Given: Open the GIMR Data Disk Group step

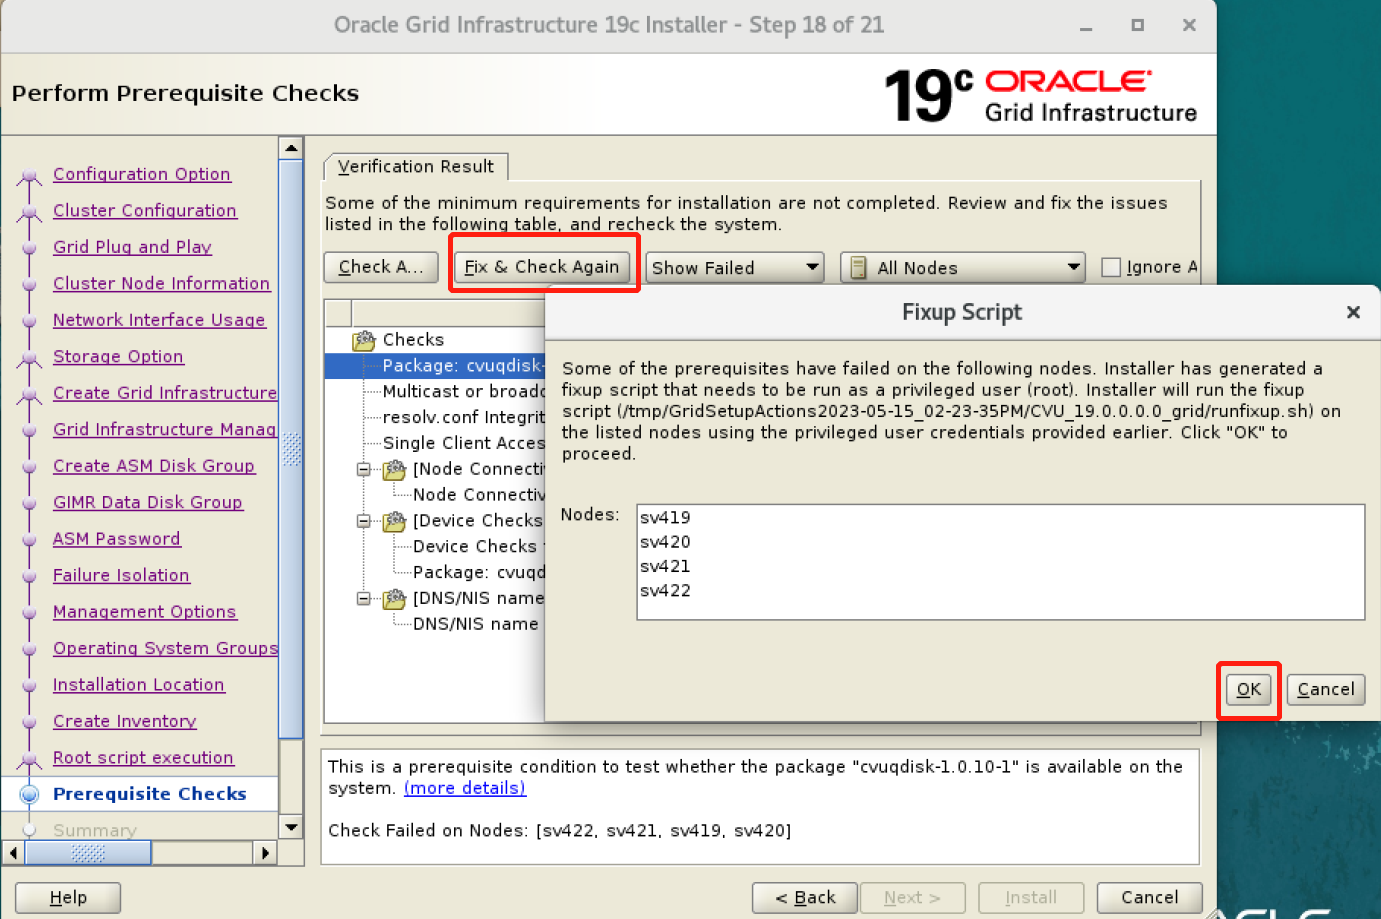Looking at the screenshot, I should (x=148, y=503).
